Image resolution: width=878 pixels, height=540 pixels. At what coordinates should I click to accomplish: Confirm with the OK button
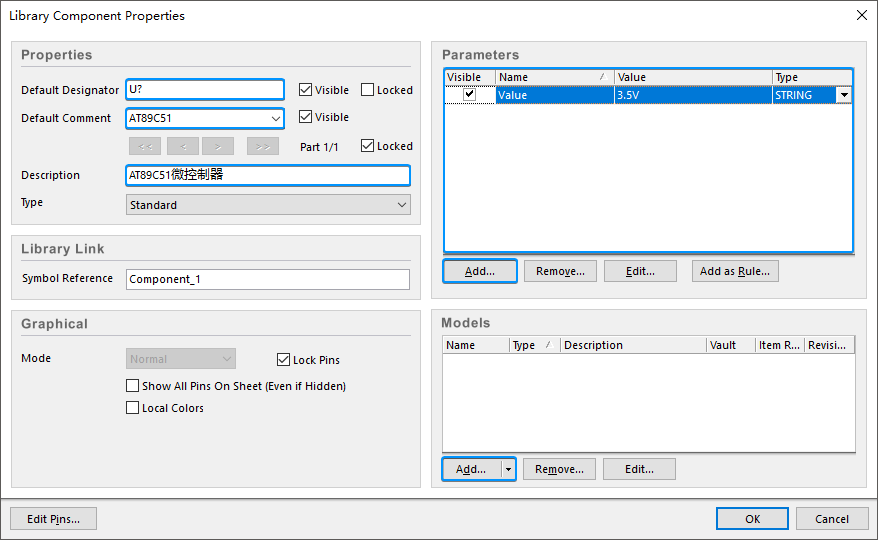point(752,519)
